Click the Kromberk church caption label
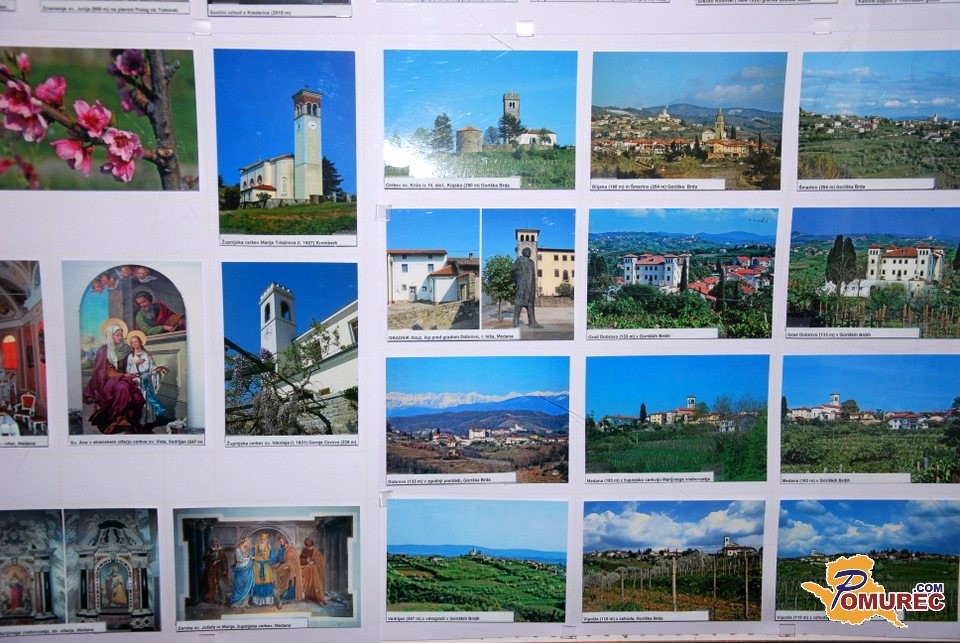 [x=288, y=241]
